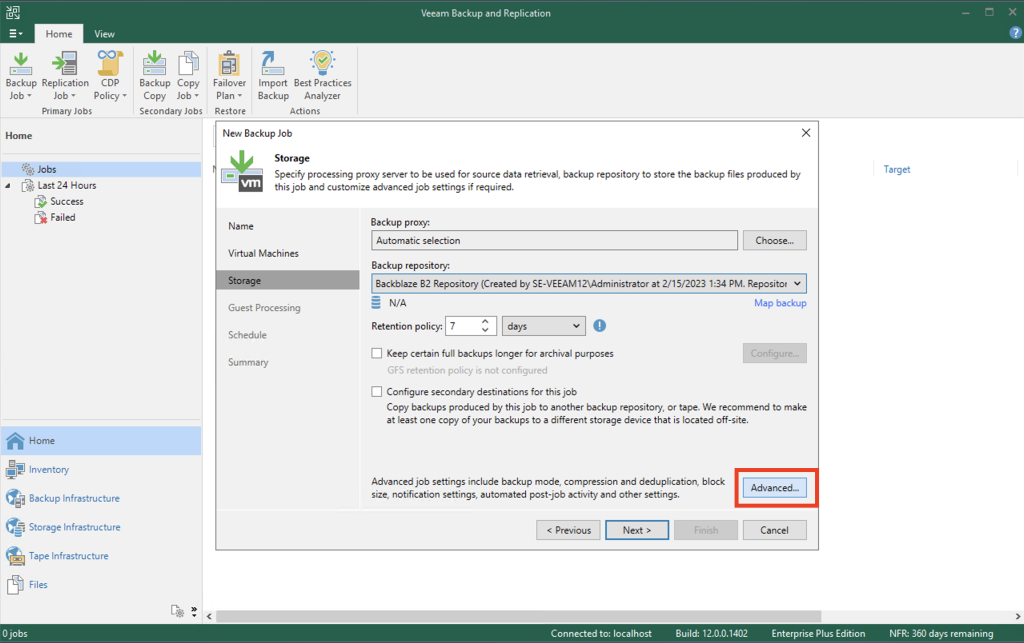Open the Map backup link
This screenshot has width=1024, height=643.
pos(780,303)
